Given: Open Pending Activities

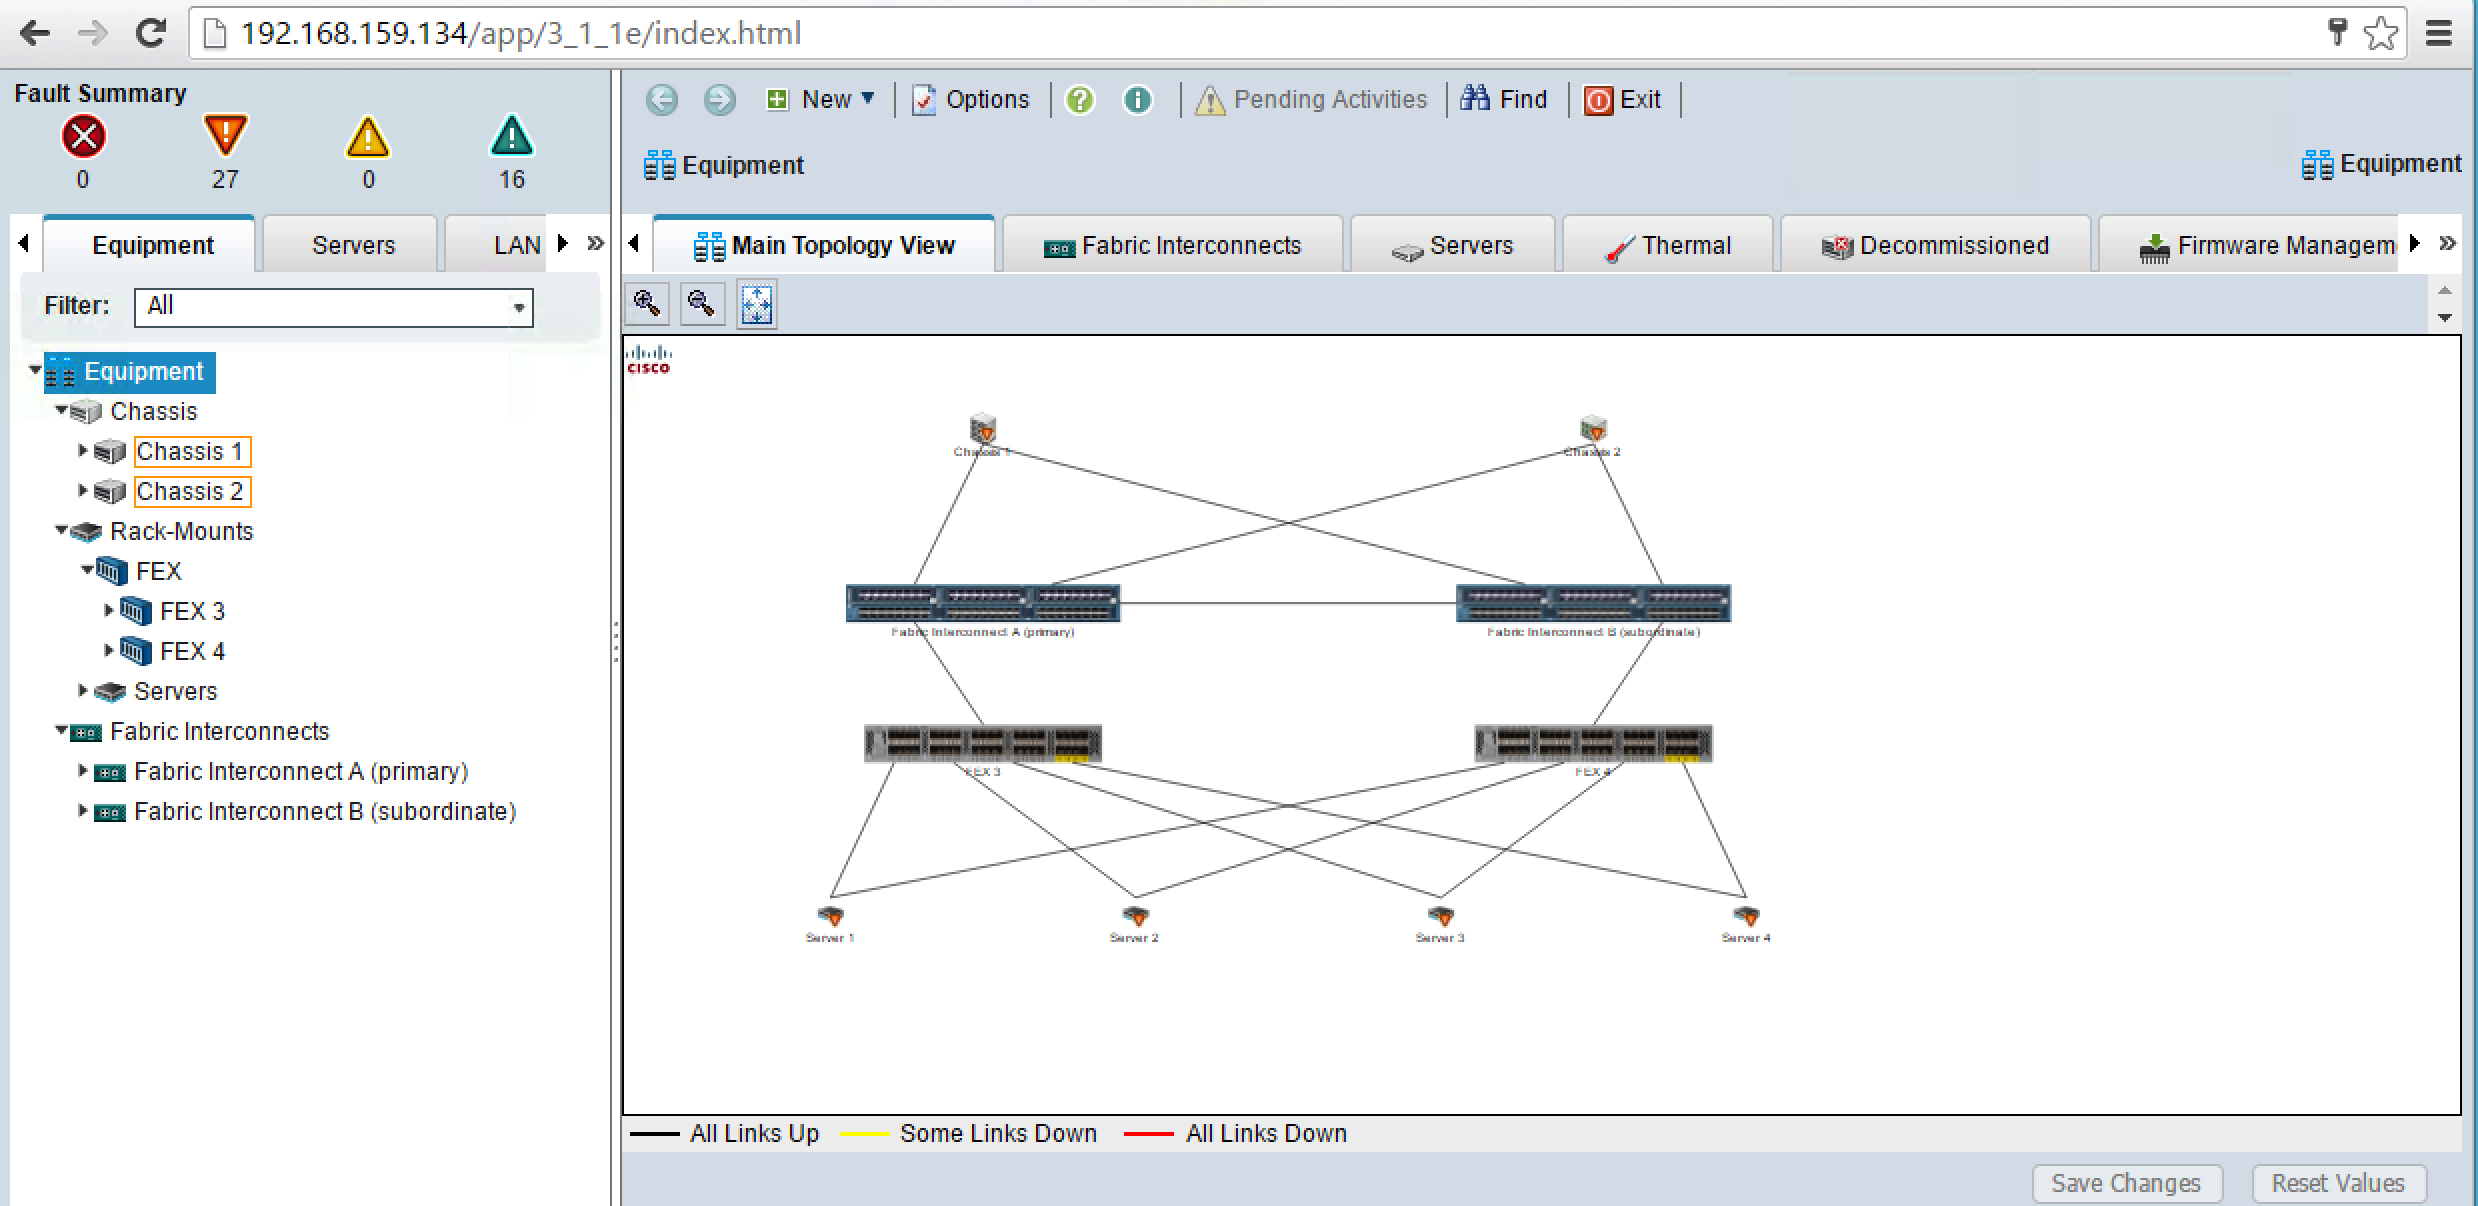Looking at the screenshot, I should pyautogui.click(x=1311, y=100).
